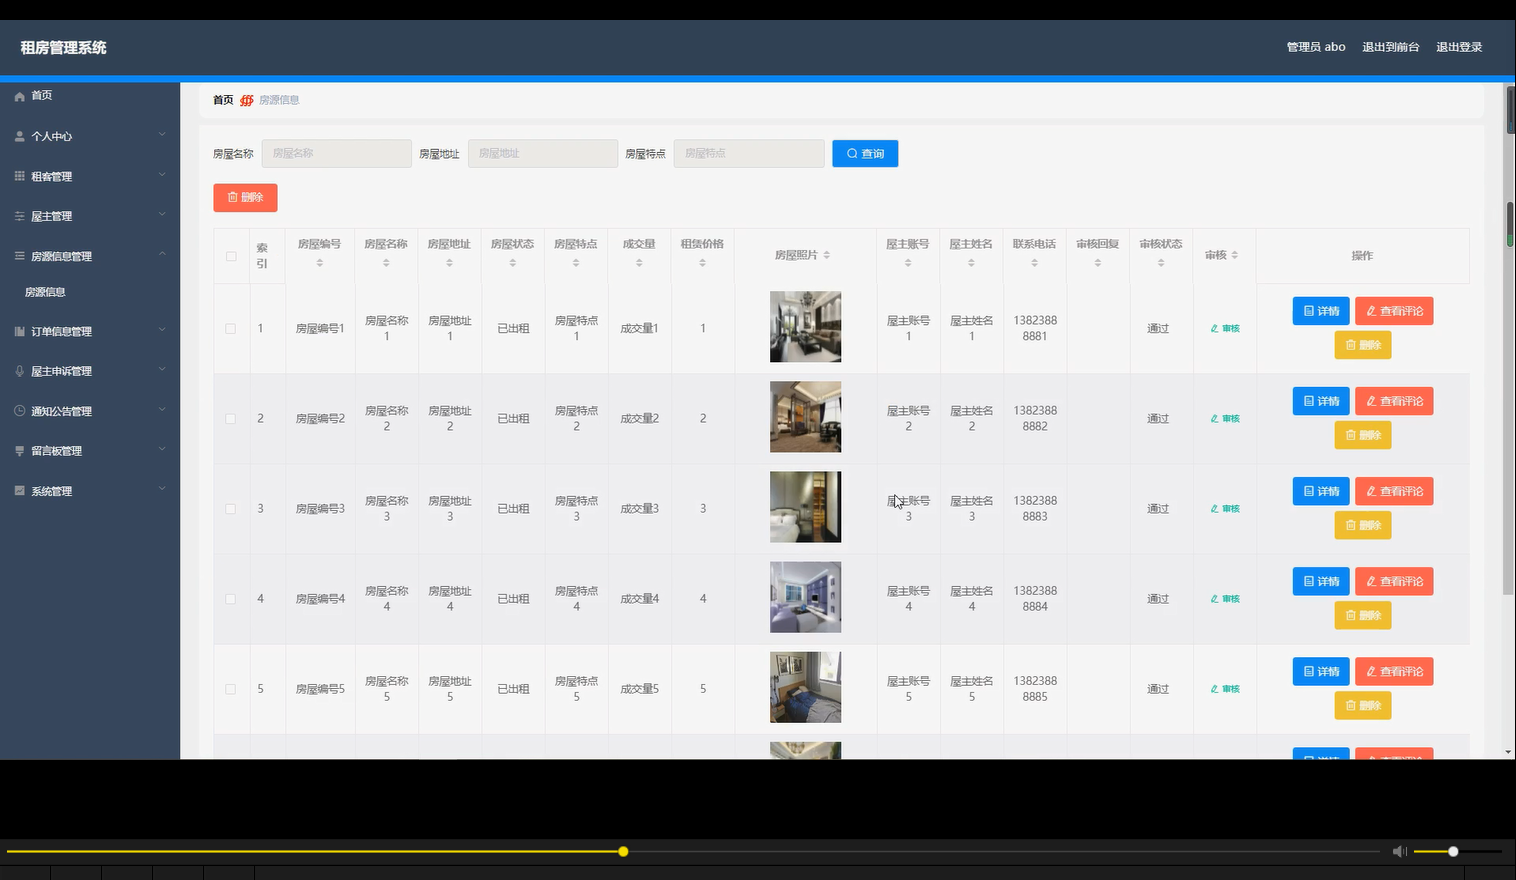The height and width of the screenshot is (880, 1516).
Task: Click the volume slider handle
Action: pyautogui.click(x=1453, y=851)
